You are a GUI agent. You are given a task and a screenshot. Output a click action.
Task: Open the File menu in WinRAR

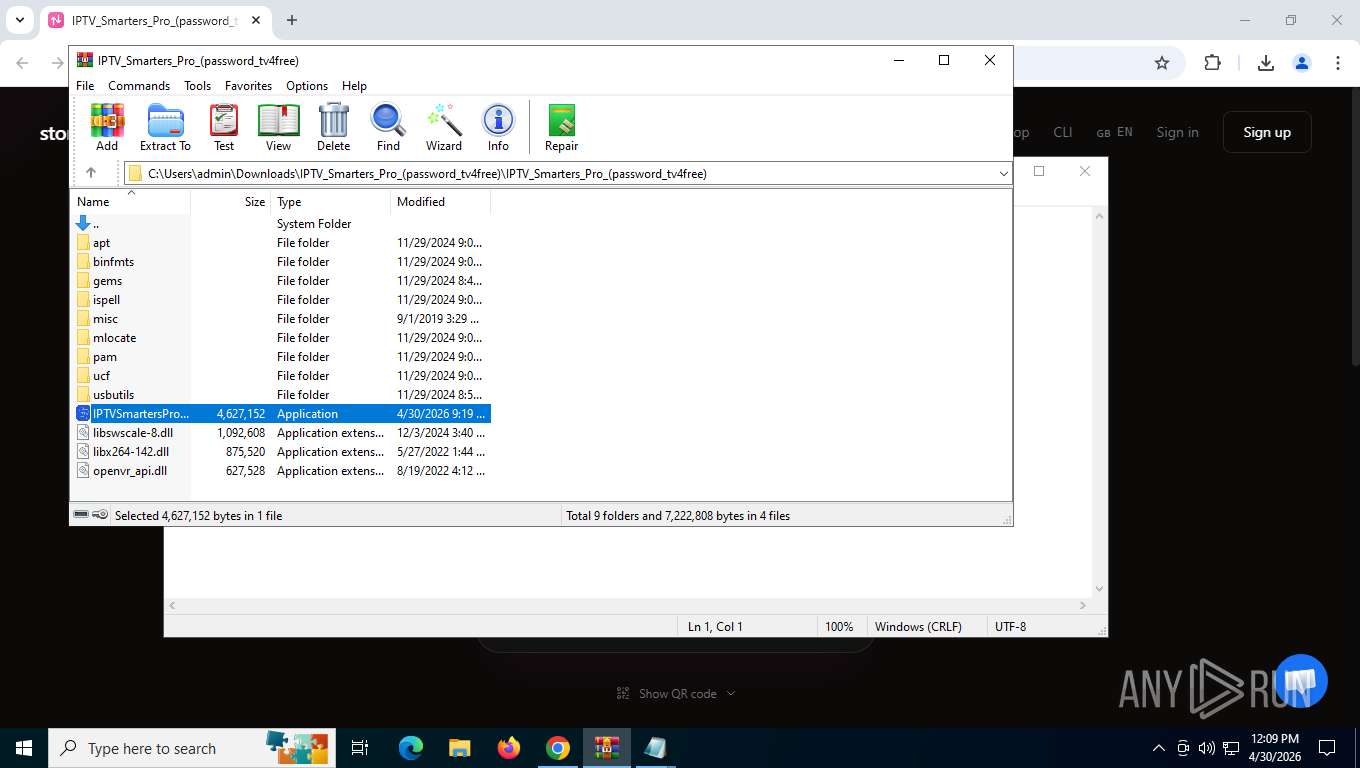[85, 86]
